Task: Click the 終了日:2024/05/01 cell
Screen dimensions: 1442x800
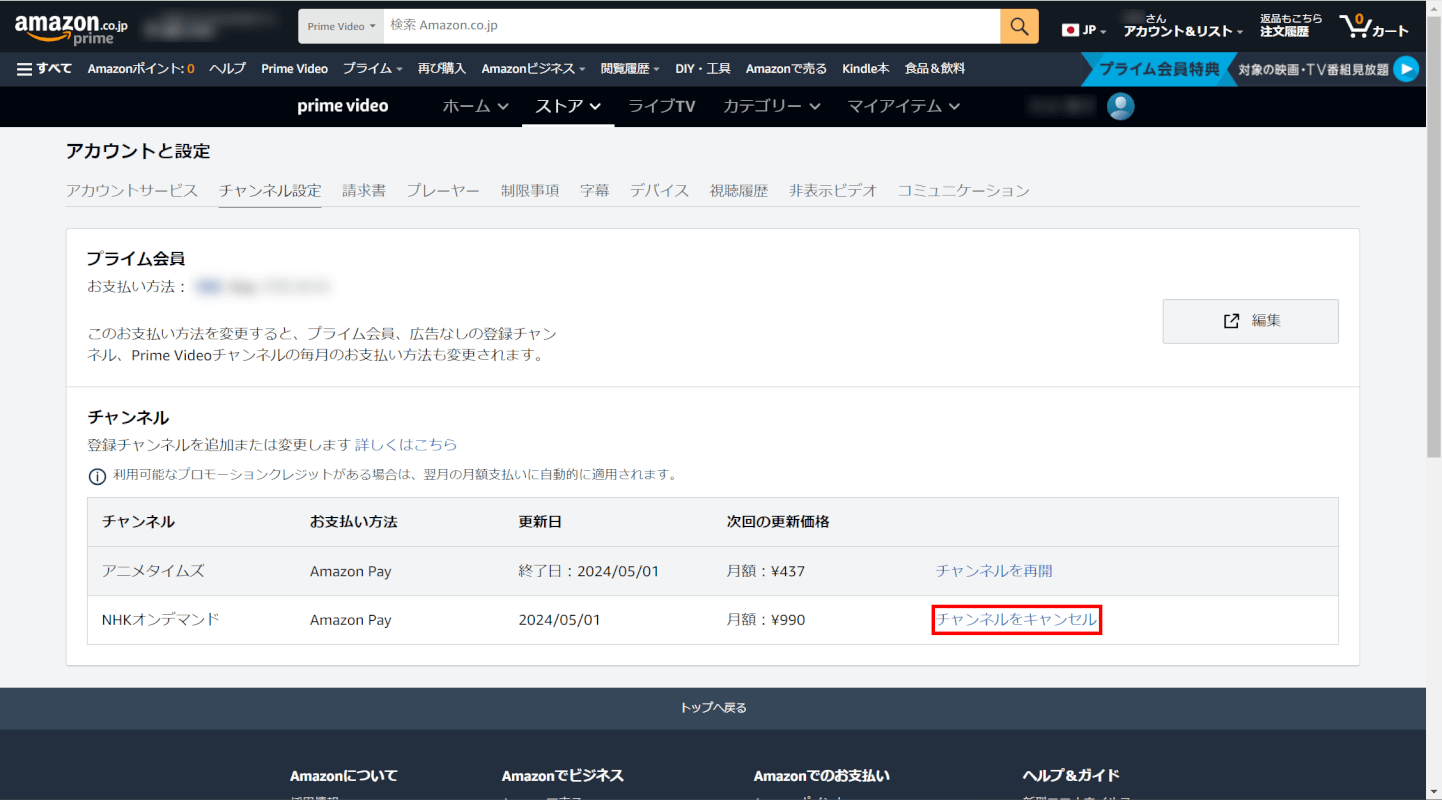Action: tap(589, 571)
